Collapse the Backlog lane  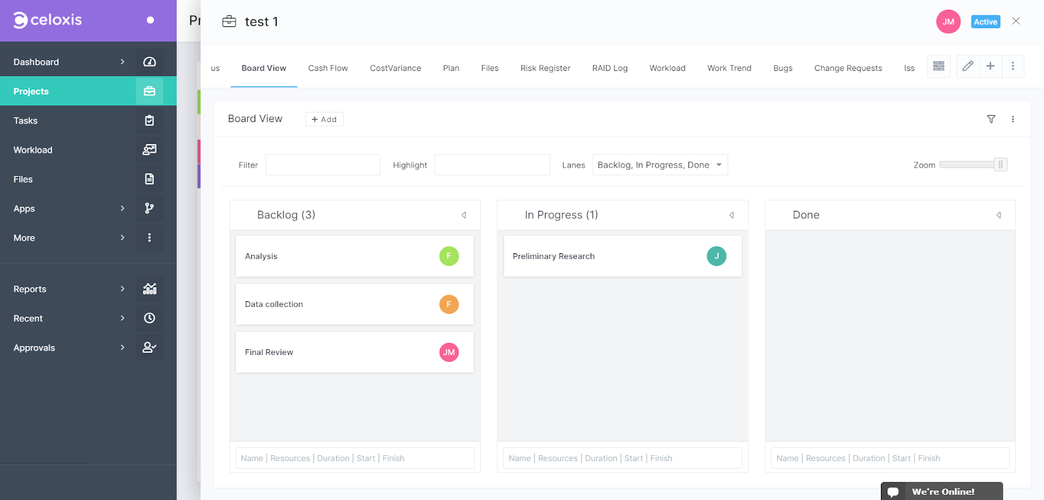pos(463,215)
